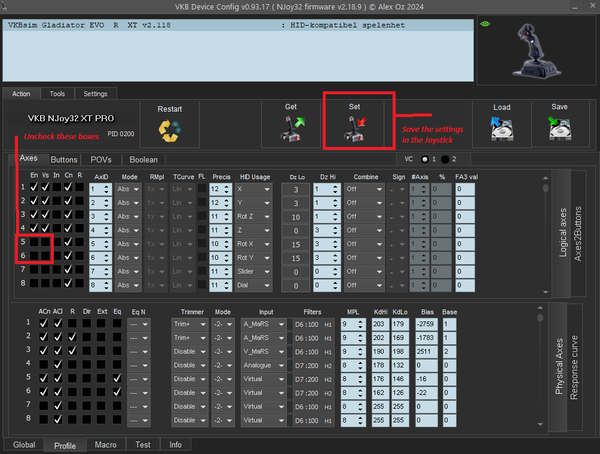This screenshot has height=454, width=600.
Task: Switch to the Macro bottom tab
Action: (x=105, y=445)
